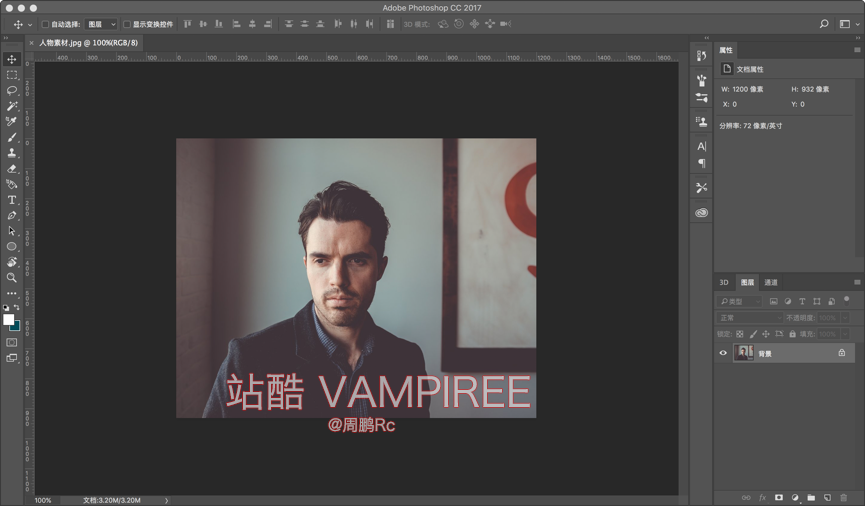Image resolution: width=865 pixels, height=506 pixels.
Task: Select the Ellipse shape tool
Action: click(x=12, y=247)
